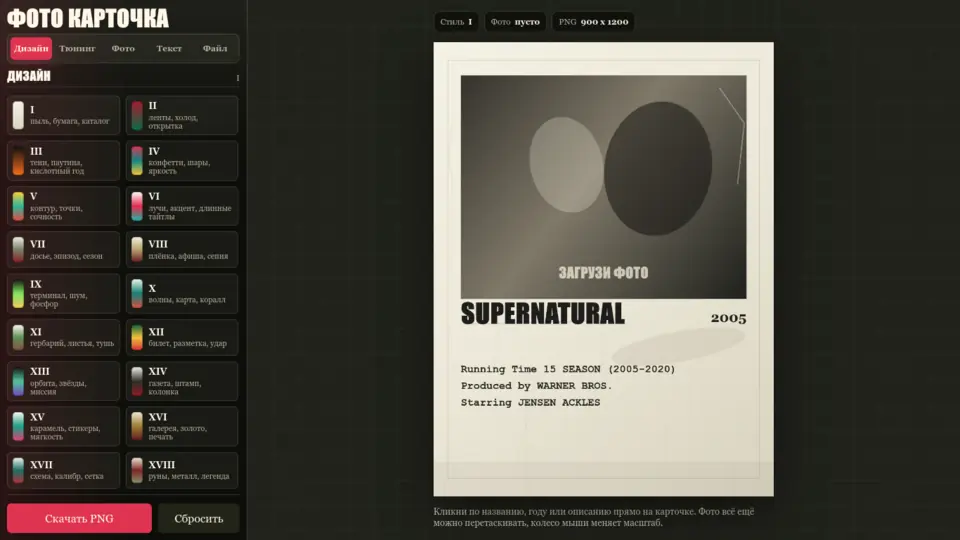Select design style XVIII runes metal
Screen dimensions: 960x540
coord(182,470)
